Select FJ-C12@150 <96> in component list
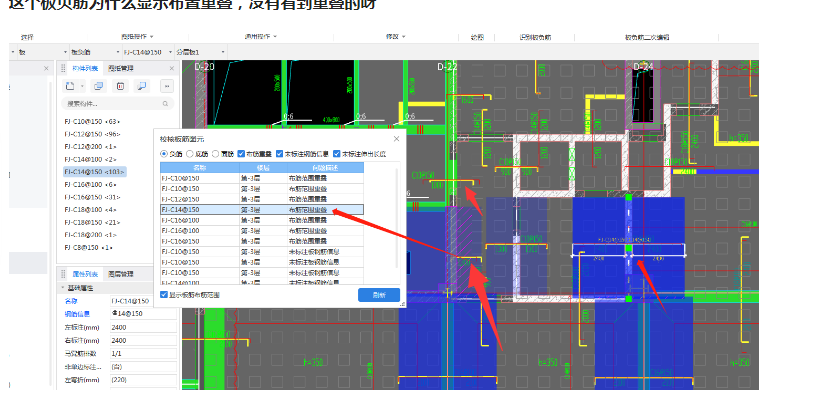This screenshot has height=396, width=820. [92, 134]
